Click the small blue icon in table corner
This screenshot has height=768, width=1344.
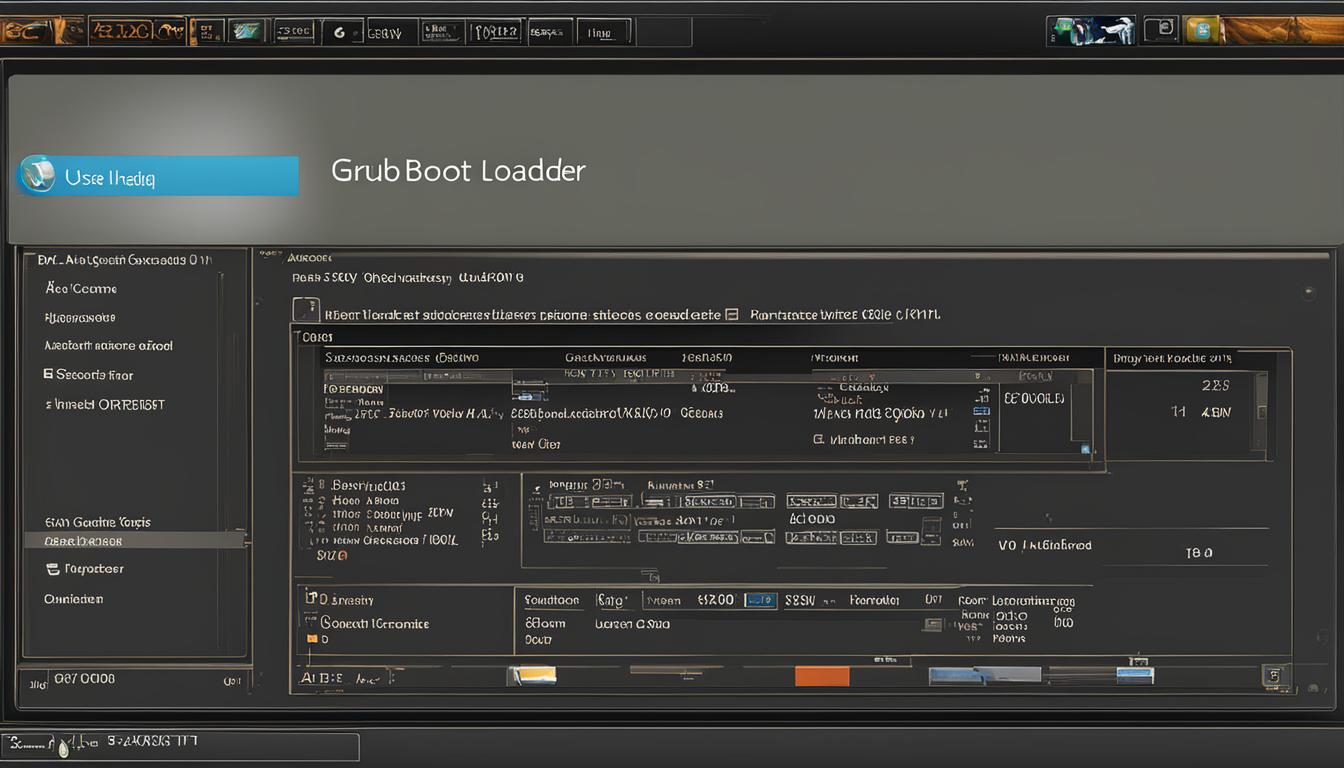pyautogui.click(x=1085, y=450)
